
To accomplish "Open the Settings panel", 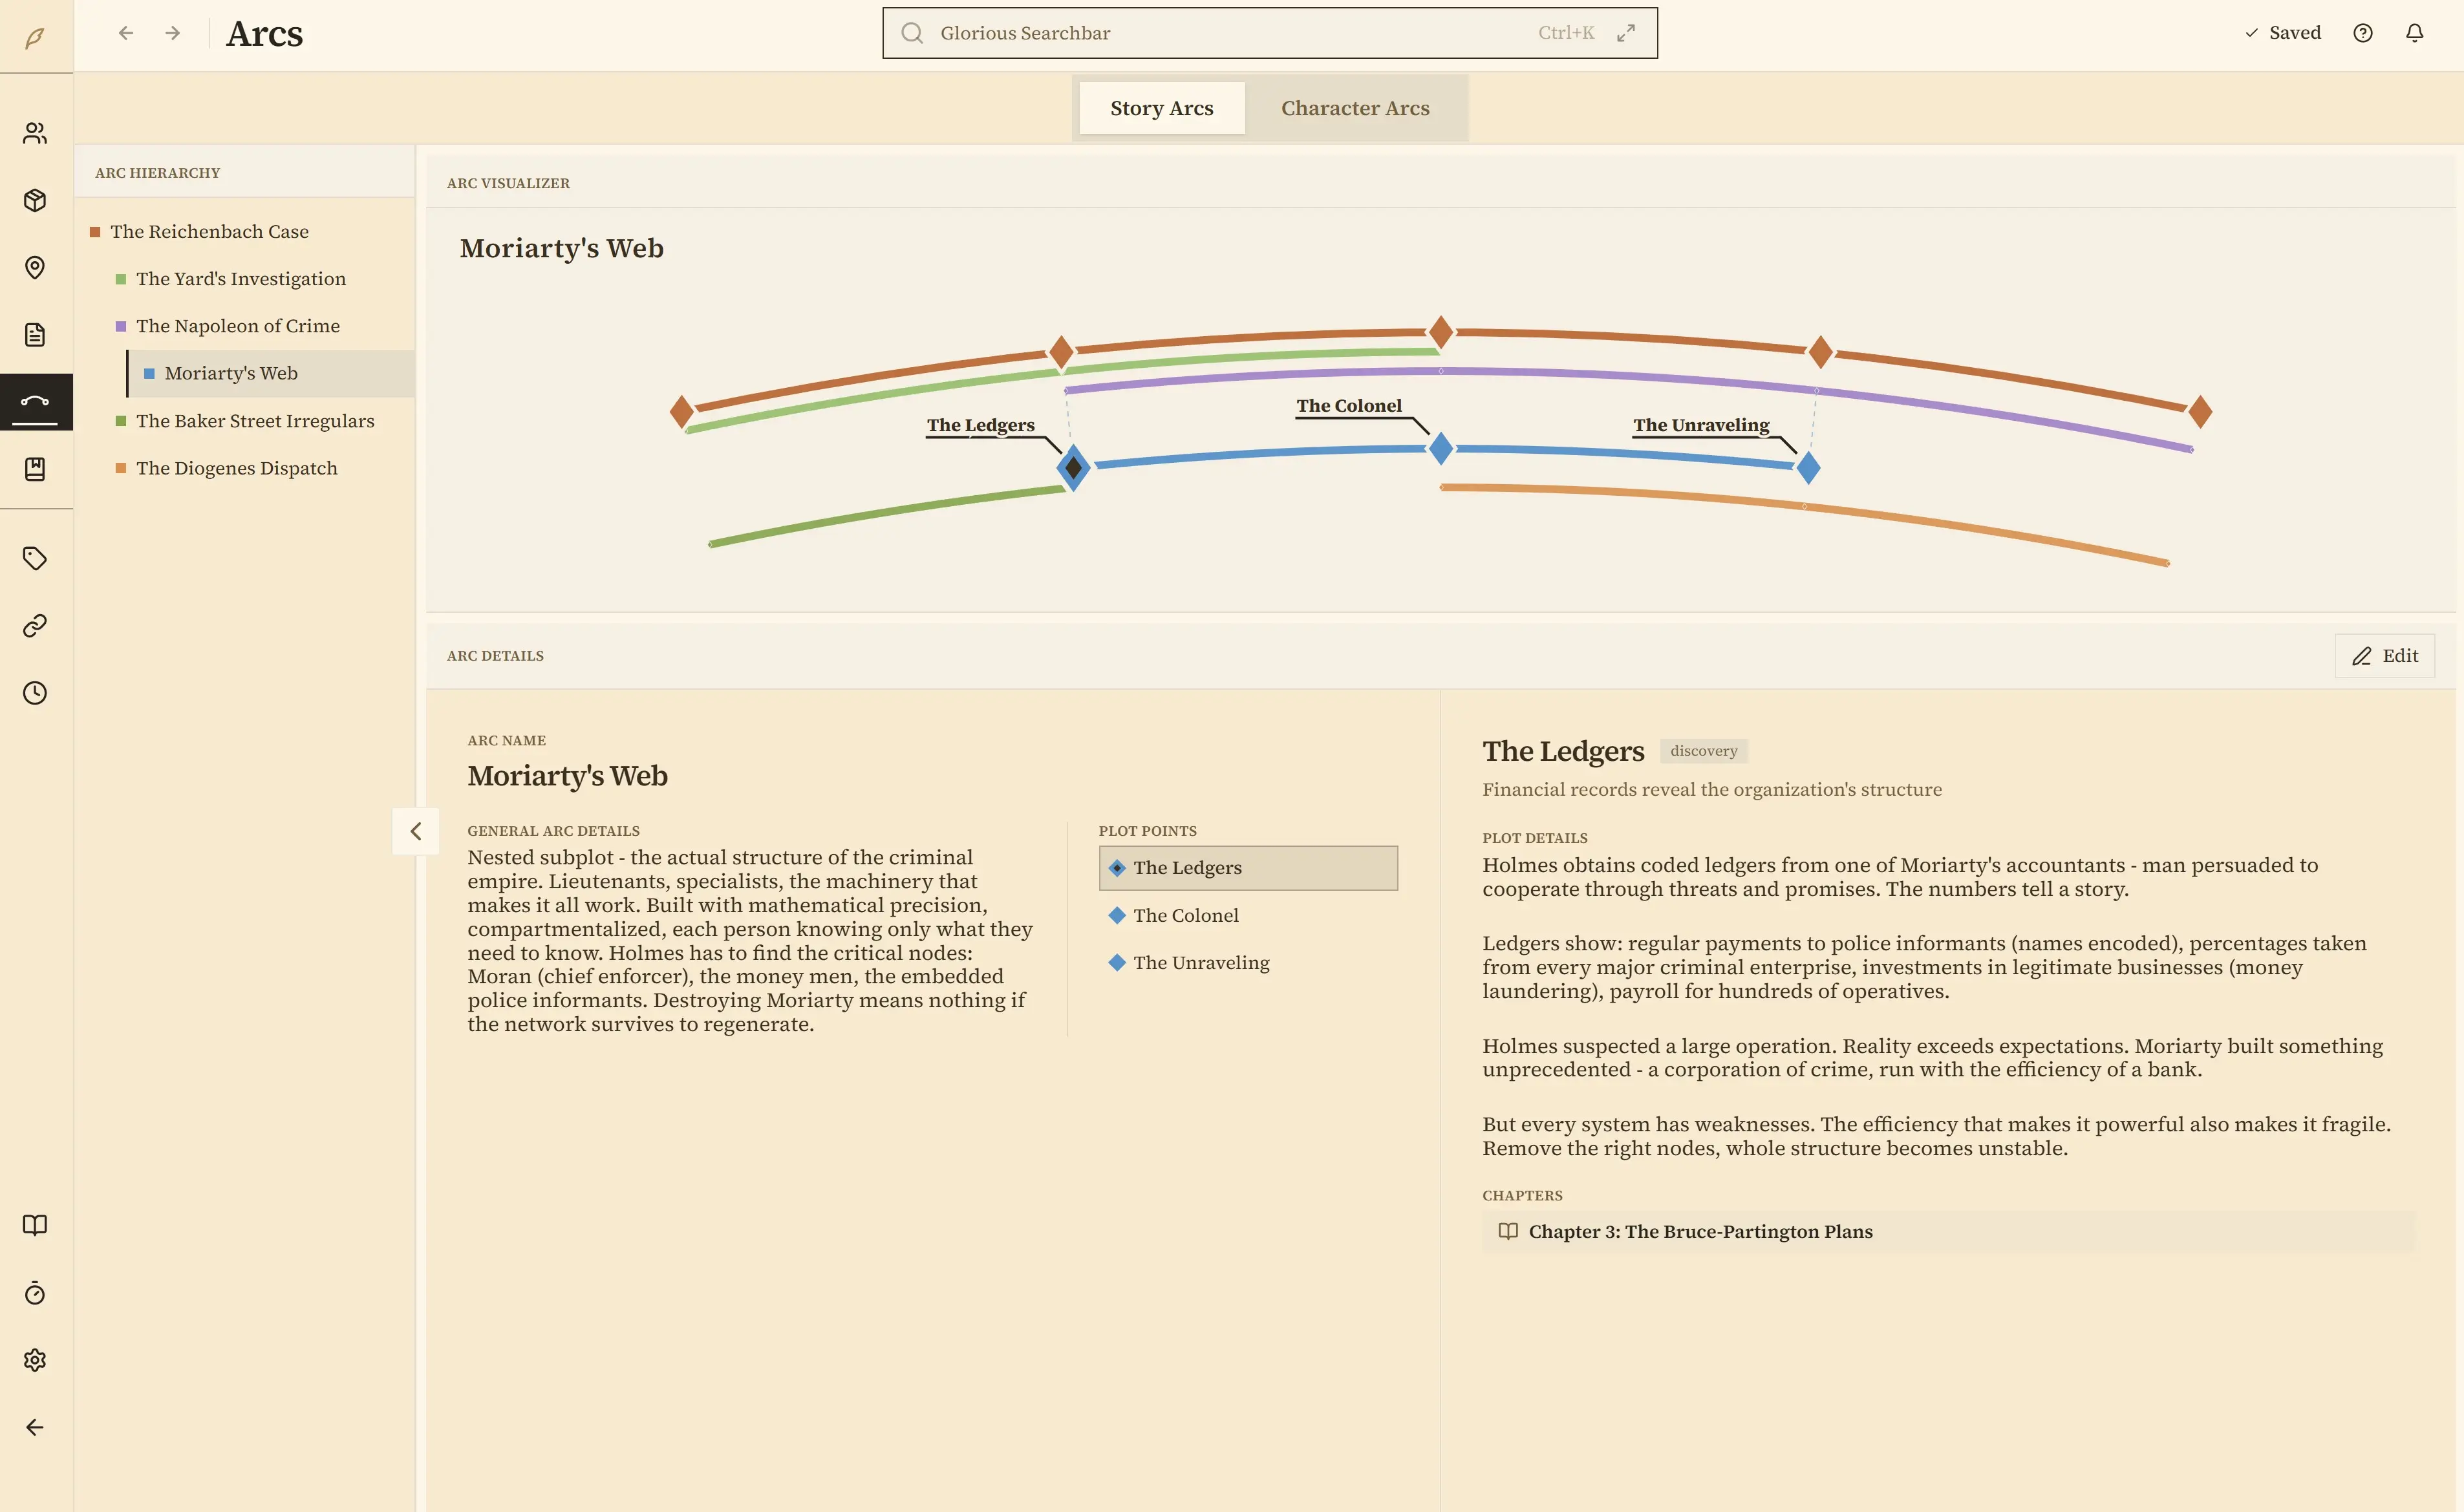I will point(36,1359).
